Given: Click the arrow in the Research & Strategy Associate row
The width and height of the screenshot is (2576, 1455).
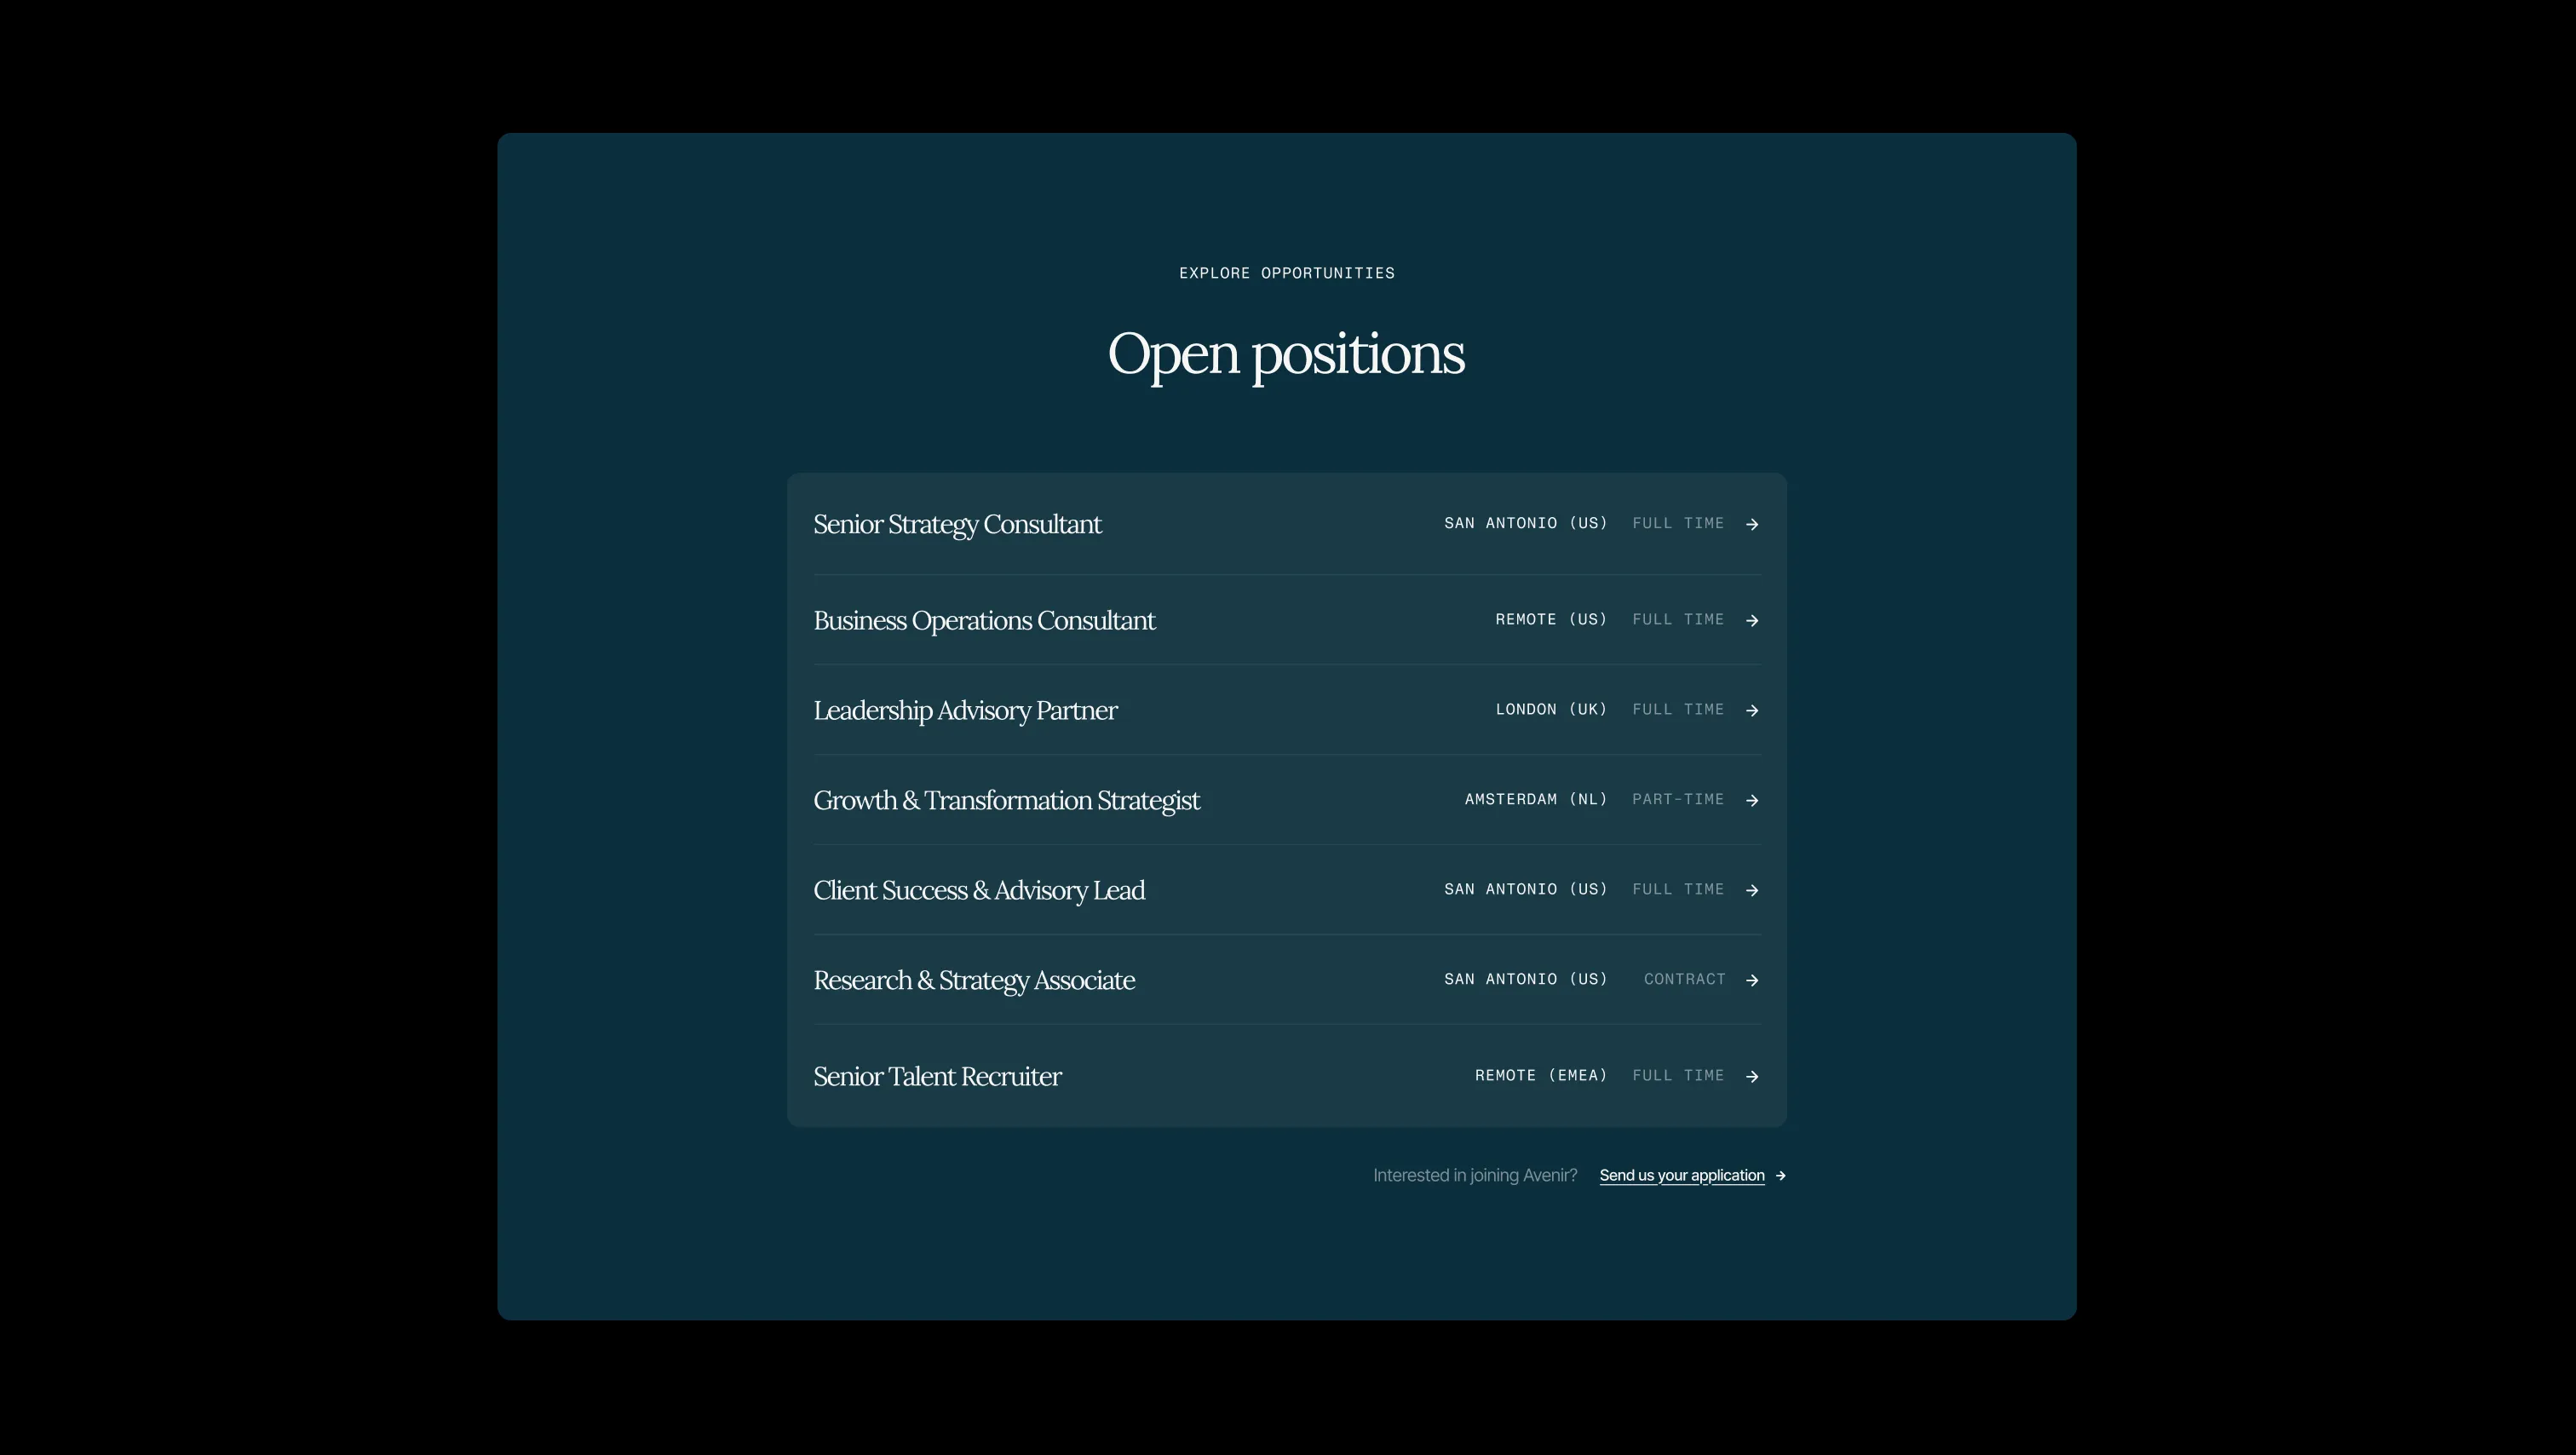Looking at the screenshot, I should click(x=1752, y=980).
